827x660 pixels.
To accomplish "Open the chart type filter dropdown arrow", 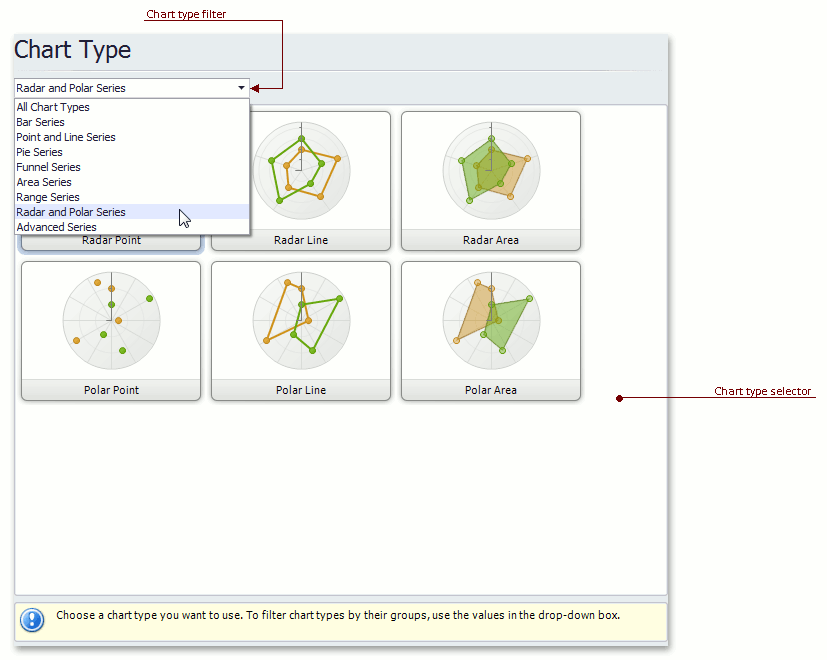I will pos(241,88).
